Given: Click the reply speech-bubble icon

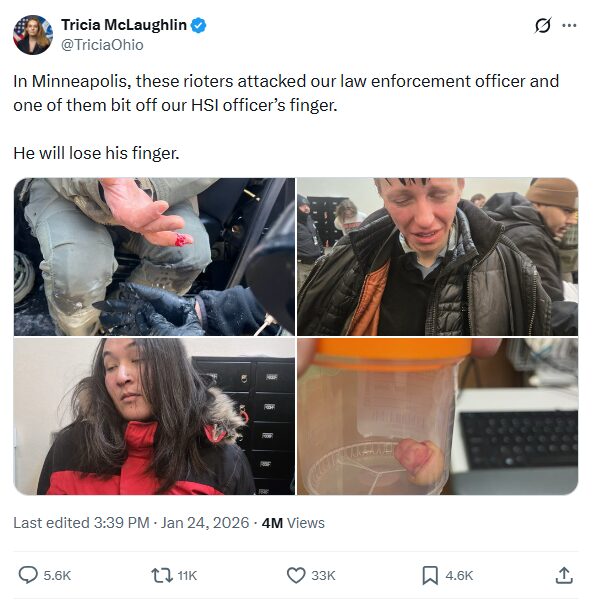Looking at the screenshot, I should [x=28, y=575].
